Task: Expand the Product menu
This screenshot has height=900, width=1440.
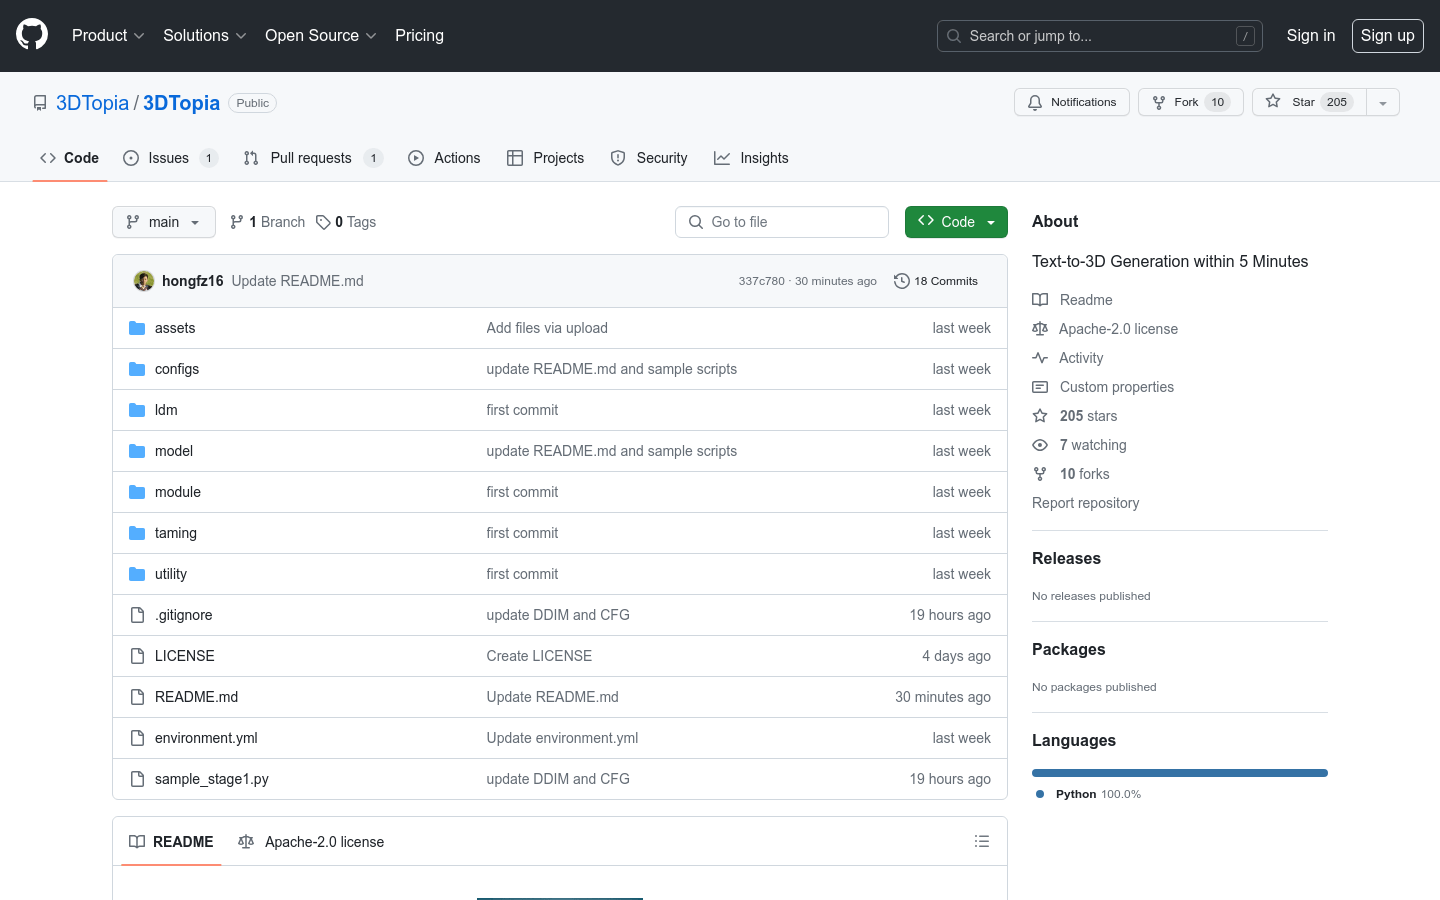Action: point(108,35)
